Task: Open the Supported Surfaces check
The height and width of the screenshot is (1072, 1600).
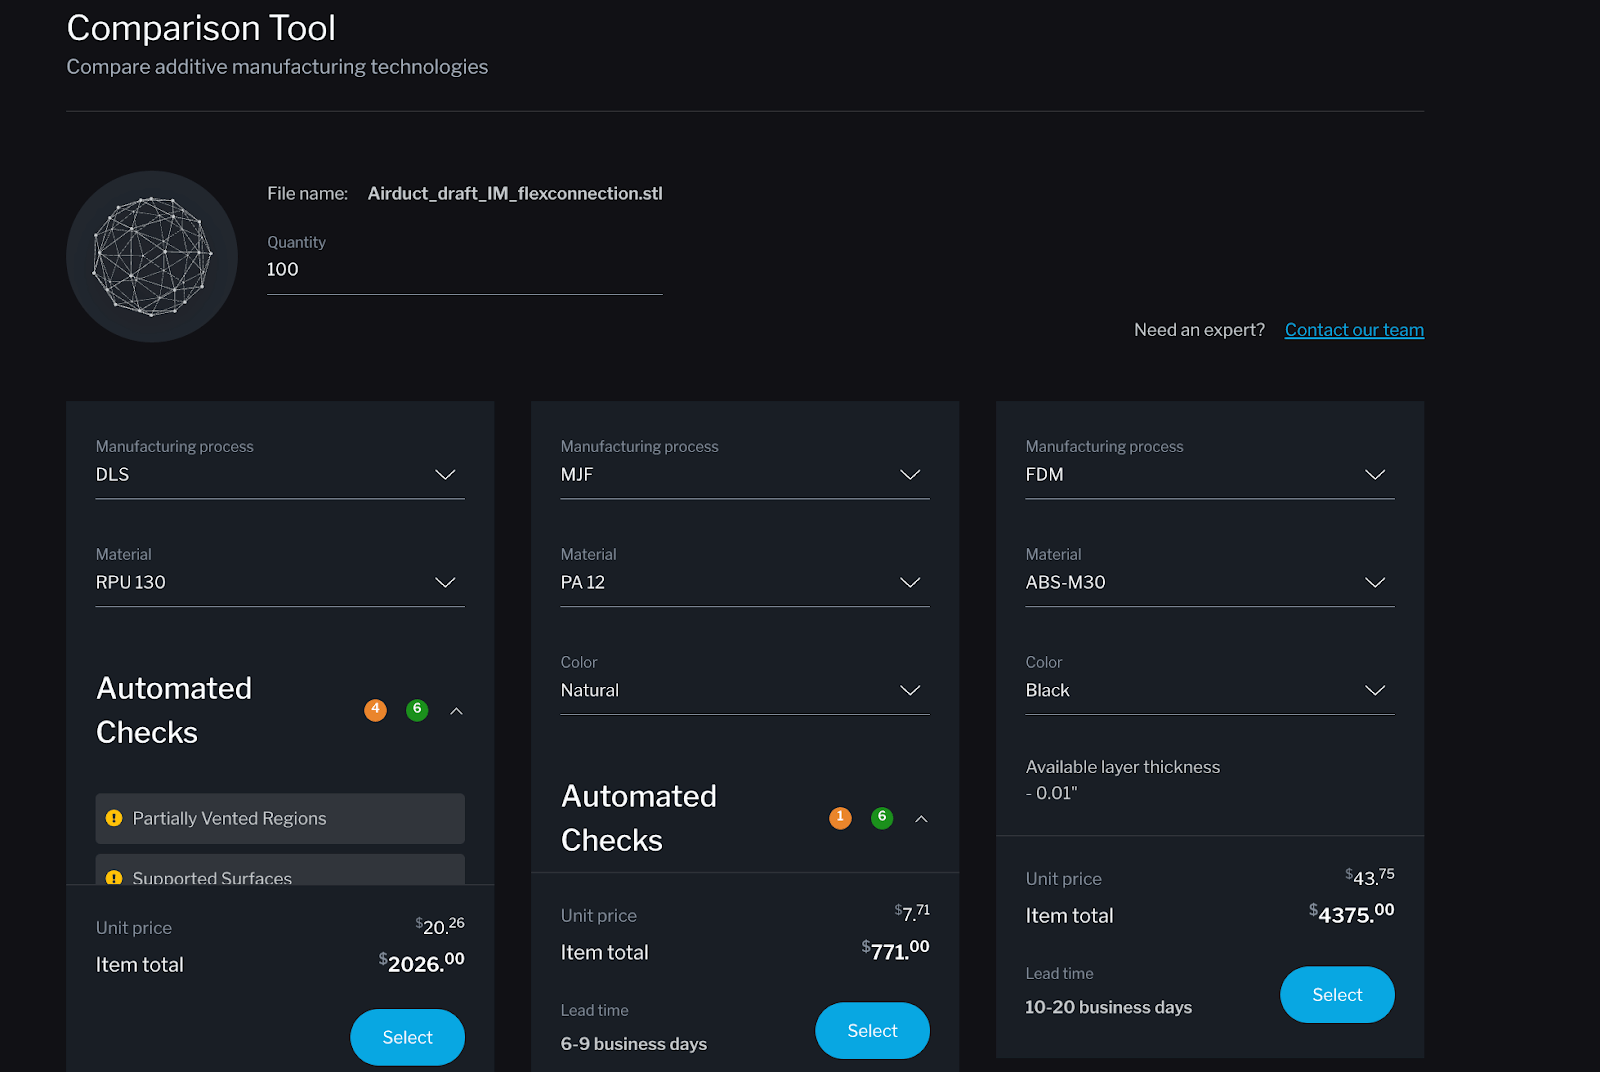Action: coord(280,870)
